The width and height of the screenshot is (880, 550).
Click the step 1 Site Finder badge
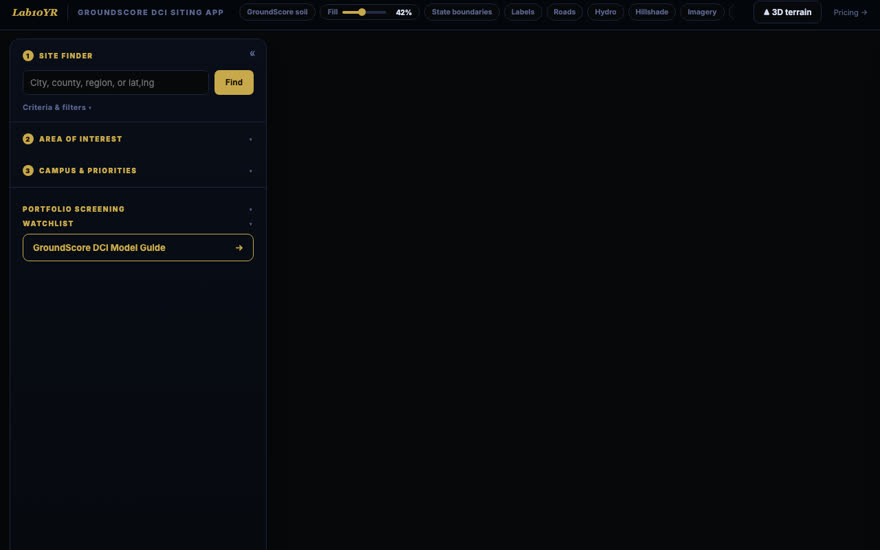point(28,56)
